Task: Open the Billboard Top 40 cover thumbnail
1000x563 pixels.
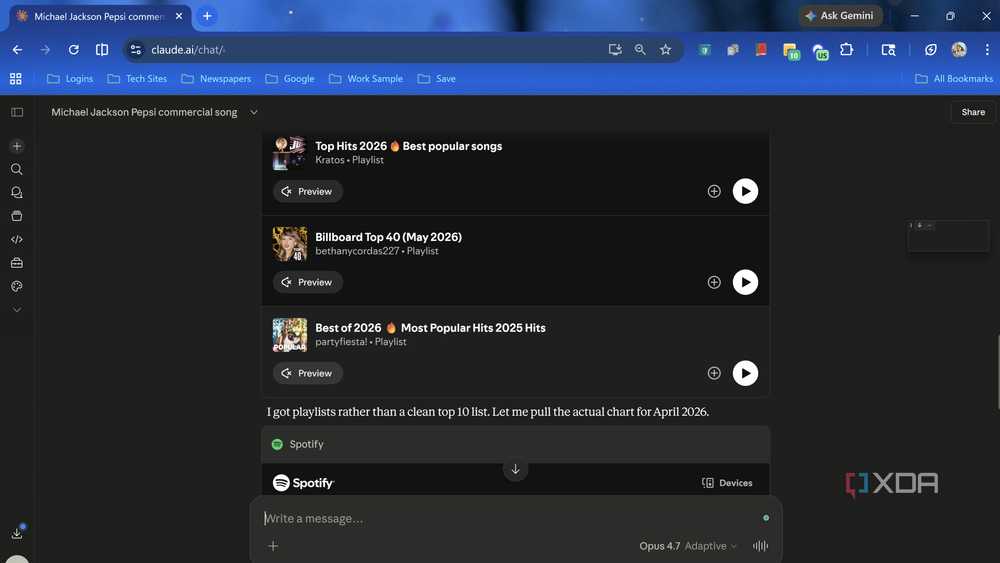Action: click(x=290, y=244)
